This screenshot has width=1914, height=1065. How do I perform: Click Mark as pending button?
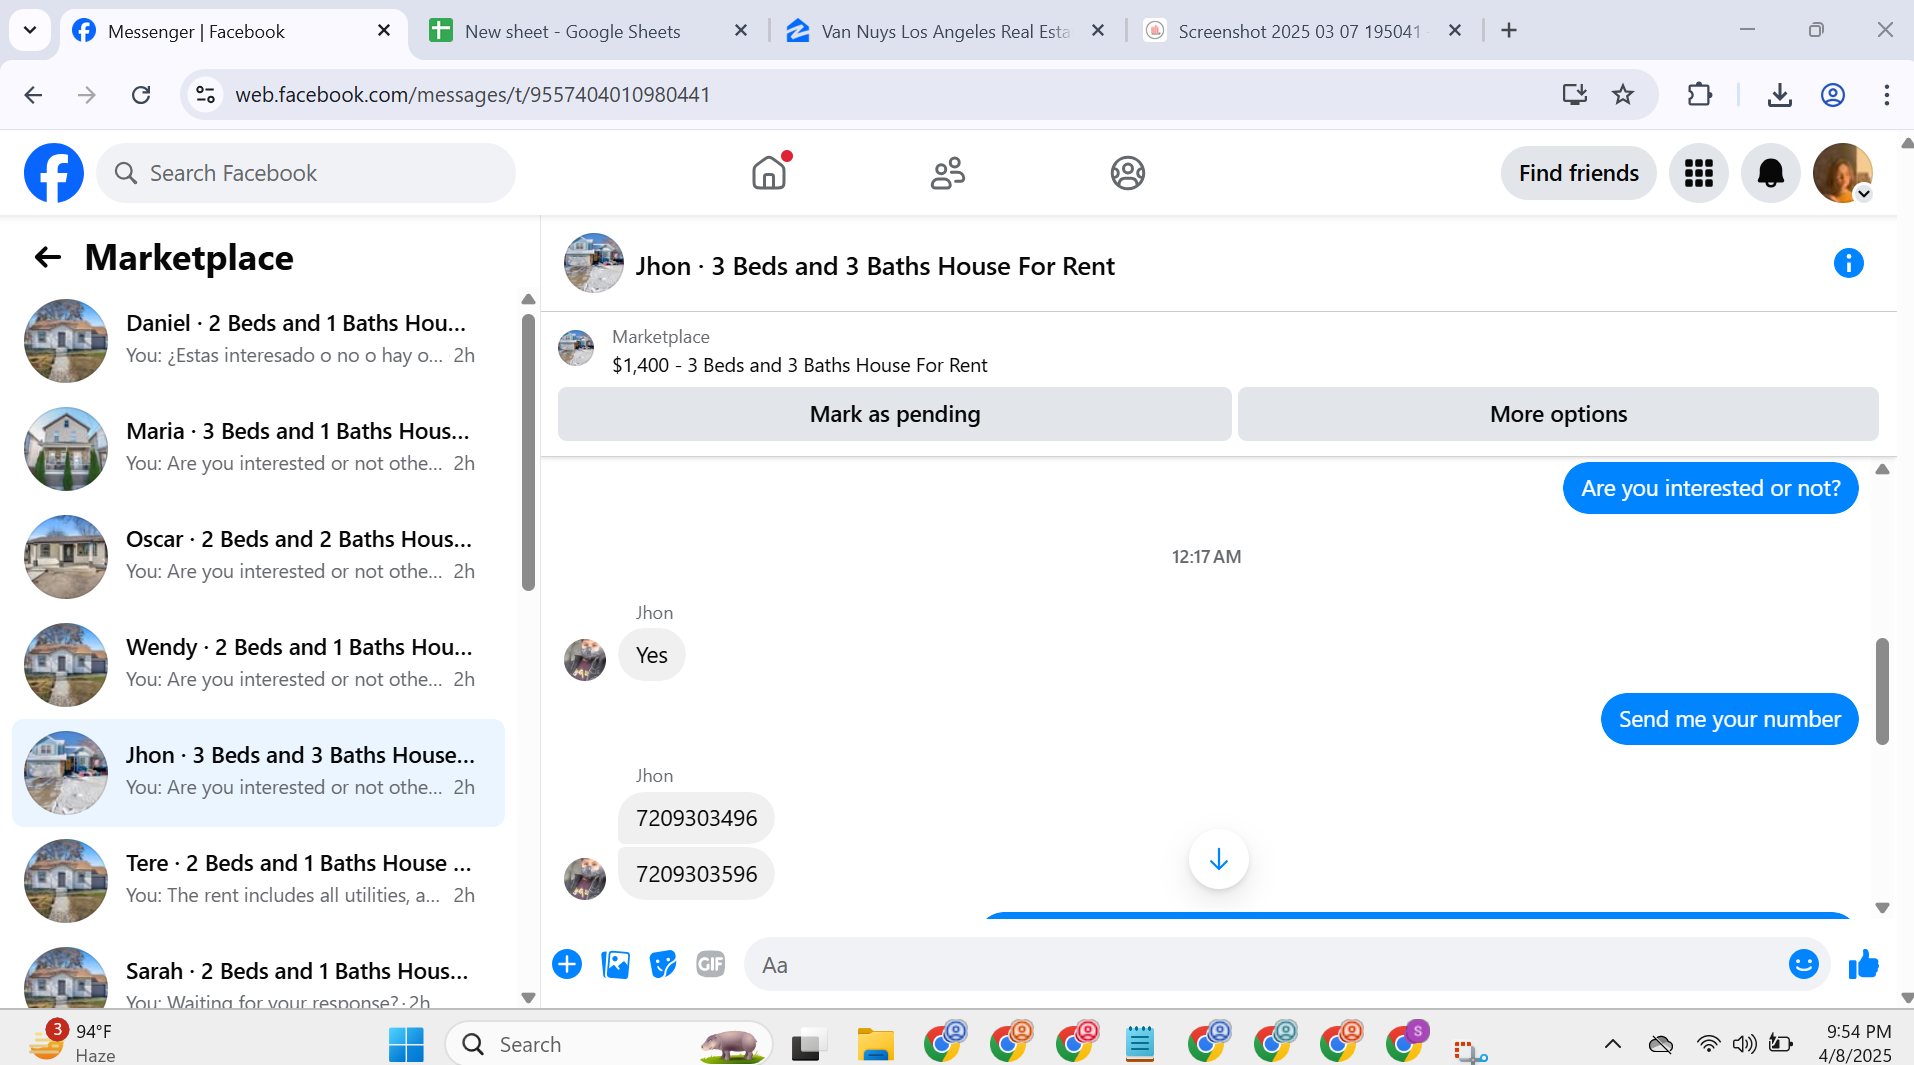click(895, 414)
